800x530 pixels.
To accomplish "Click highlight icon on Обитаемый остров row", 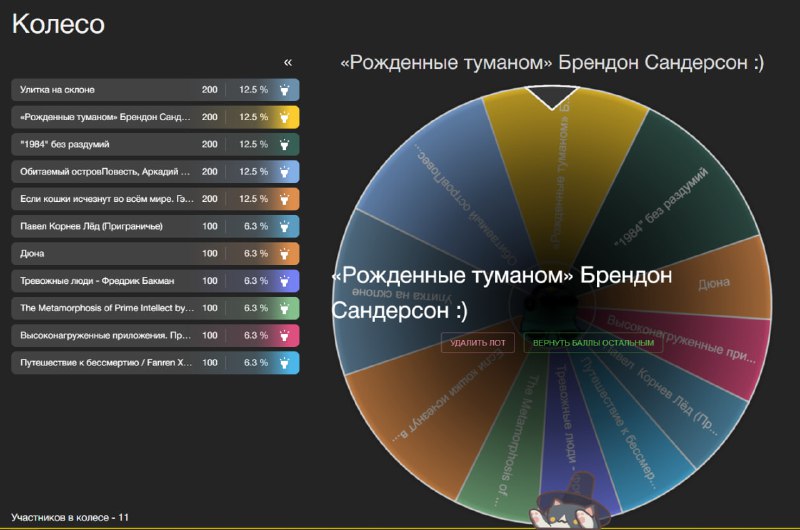I will (x=285, y=172).
